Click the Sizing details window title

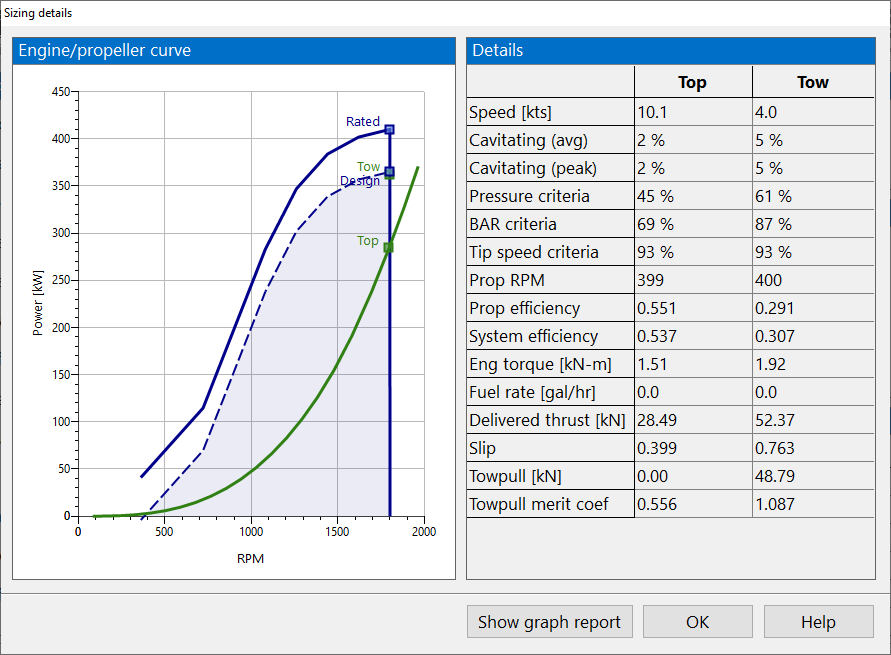coord(38,13)
